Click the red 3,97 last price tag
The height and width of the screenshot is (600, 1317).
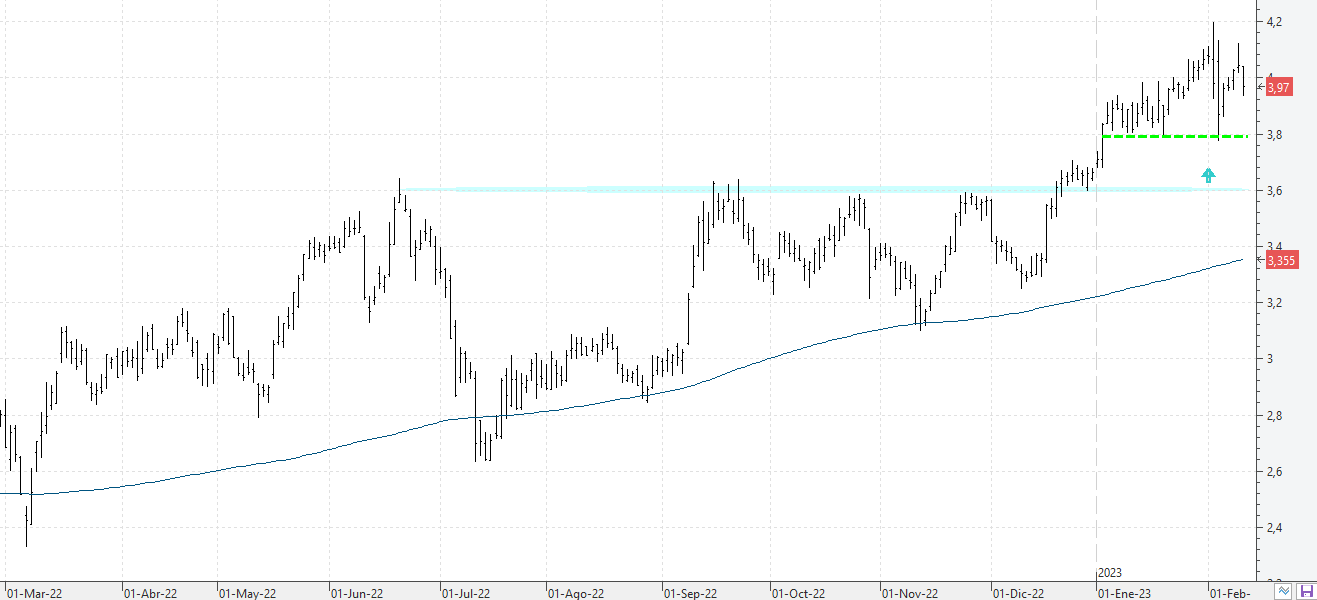(1279, 88)
